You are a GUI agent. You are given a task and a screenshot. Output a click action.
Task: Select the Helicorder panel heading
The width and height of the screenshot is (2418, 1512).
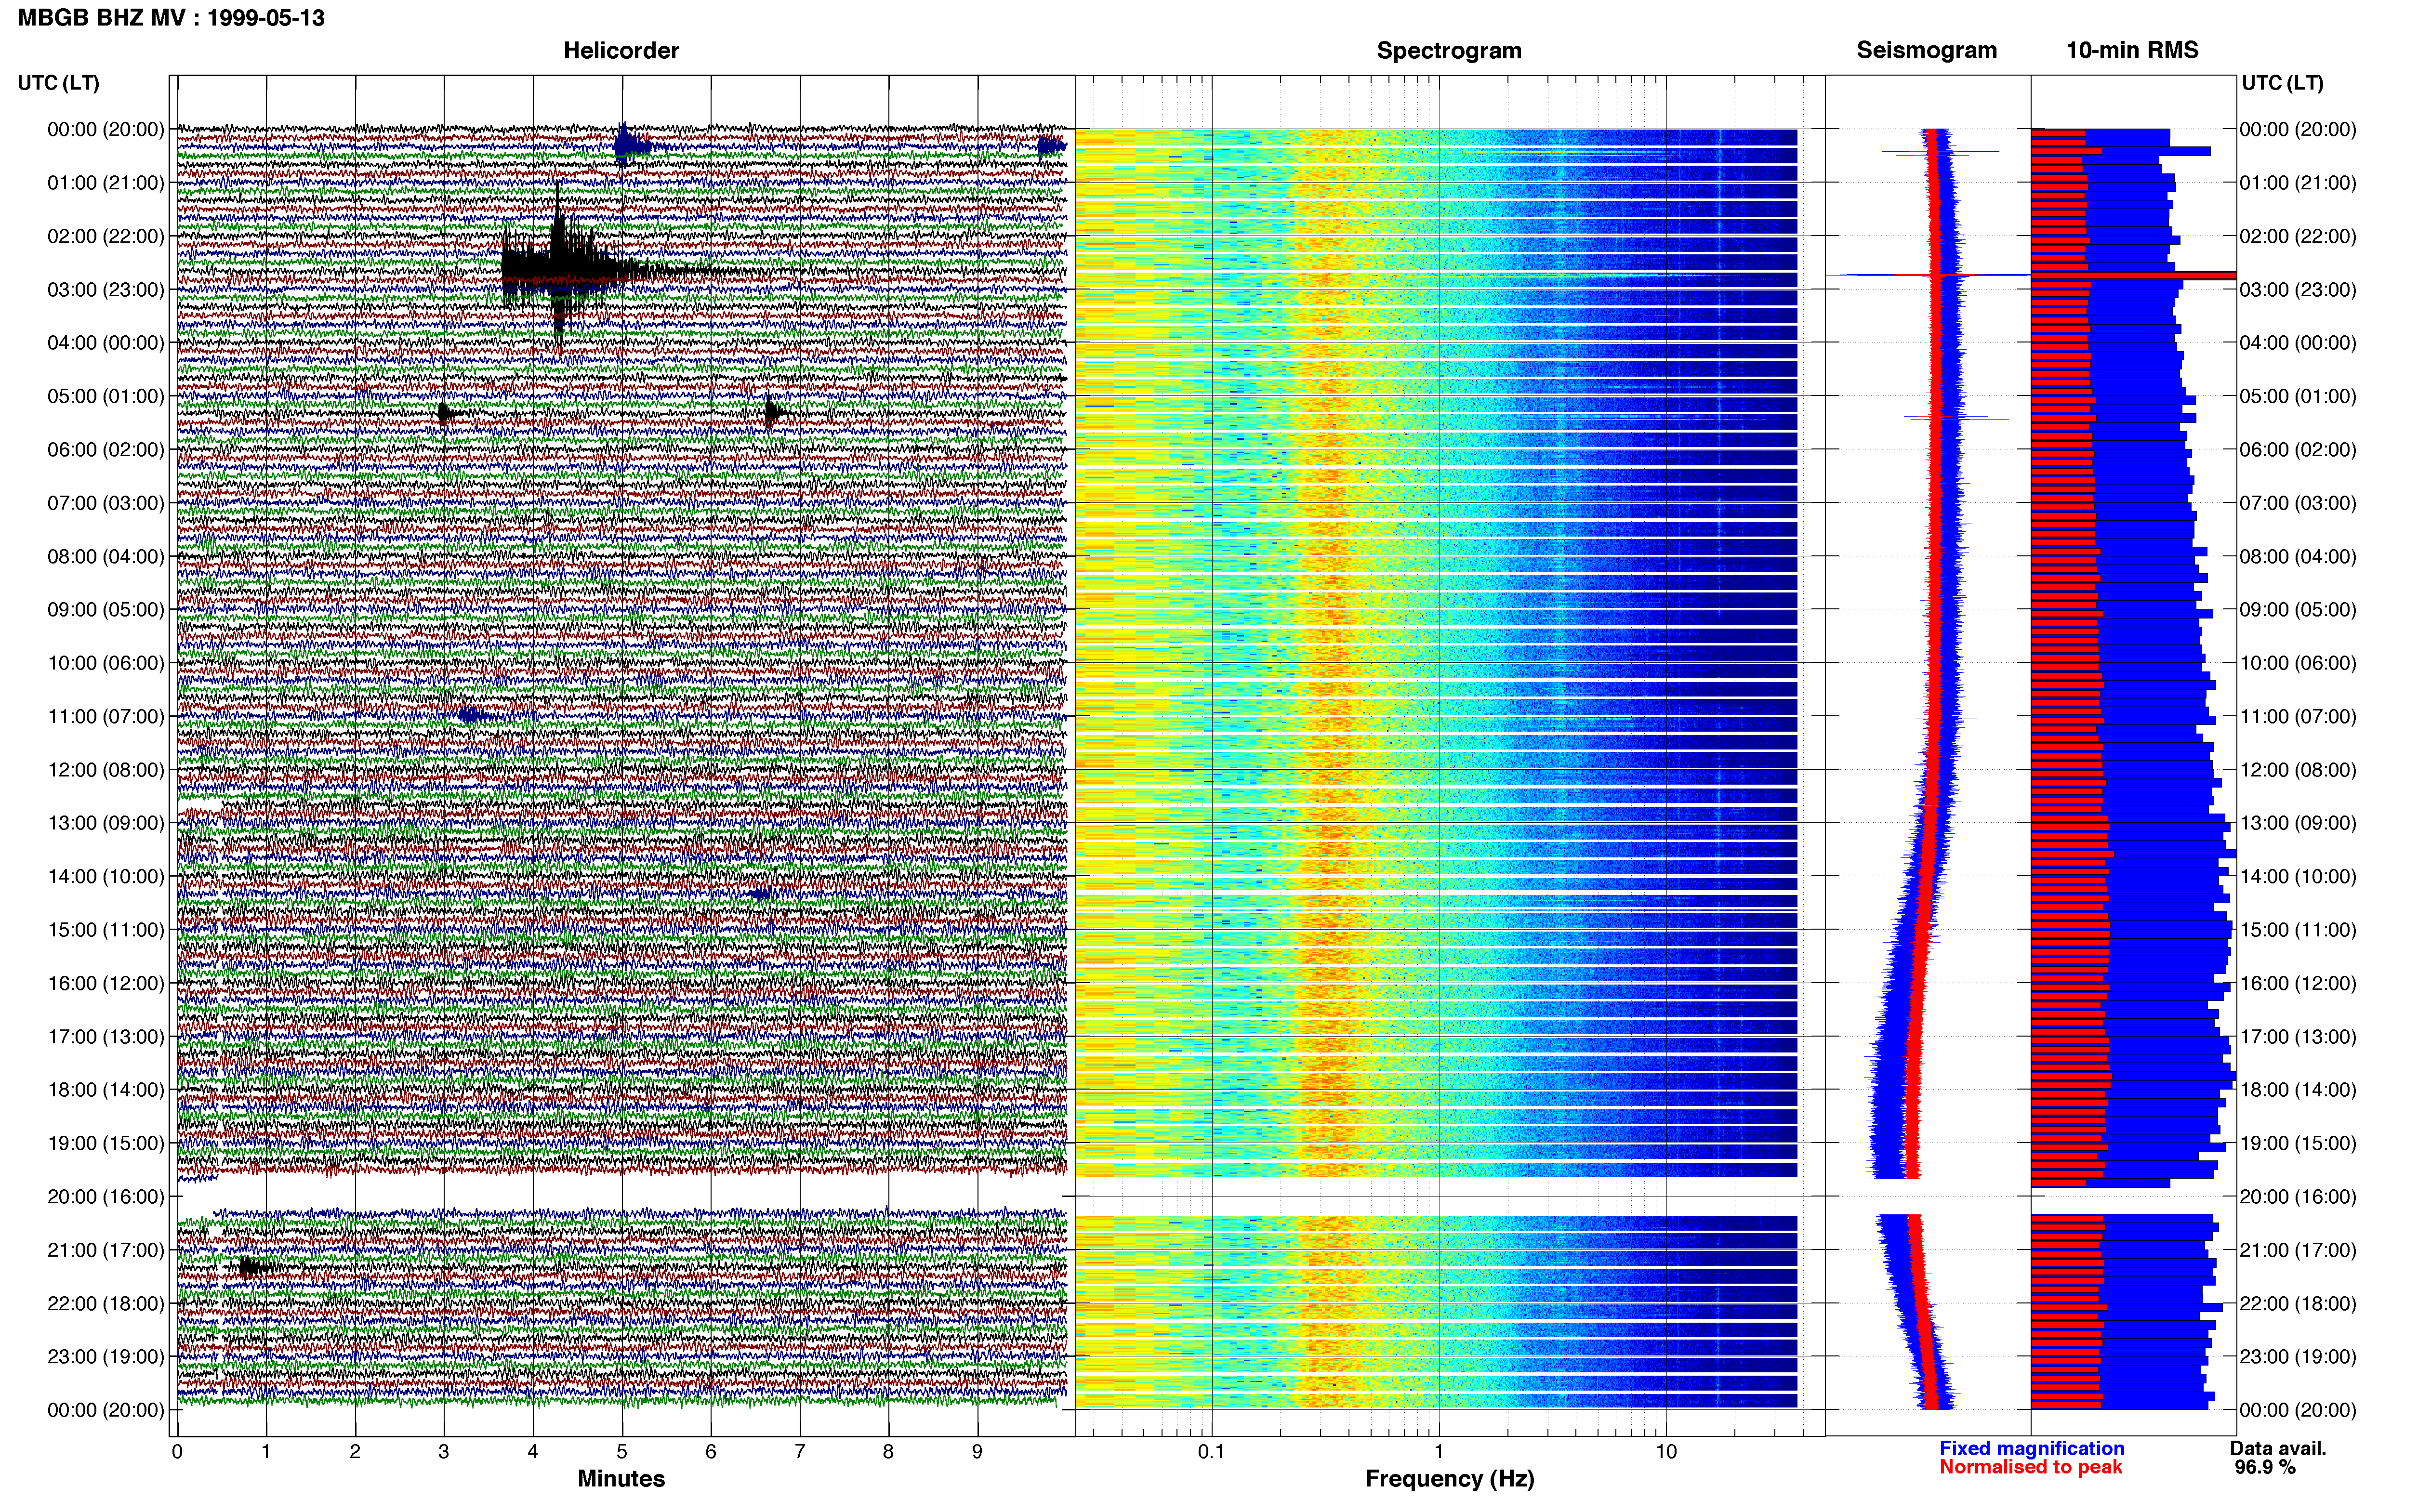[x=621, y=50]
